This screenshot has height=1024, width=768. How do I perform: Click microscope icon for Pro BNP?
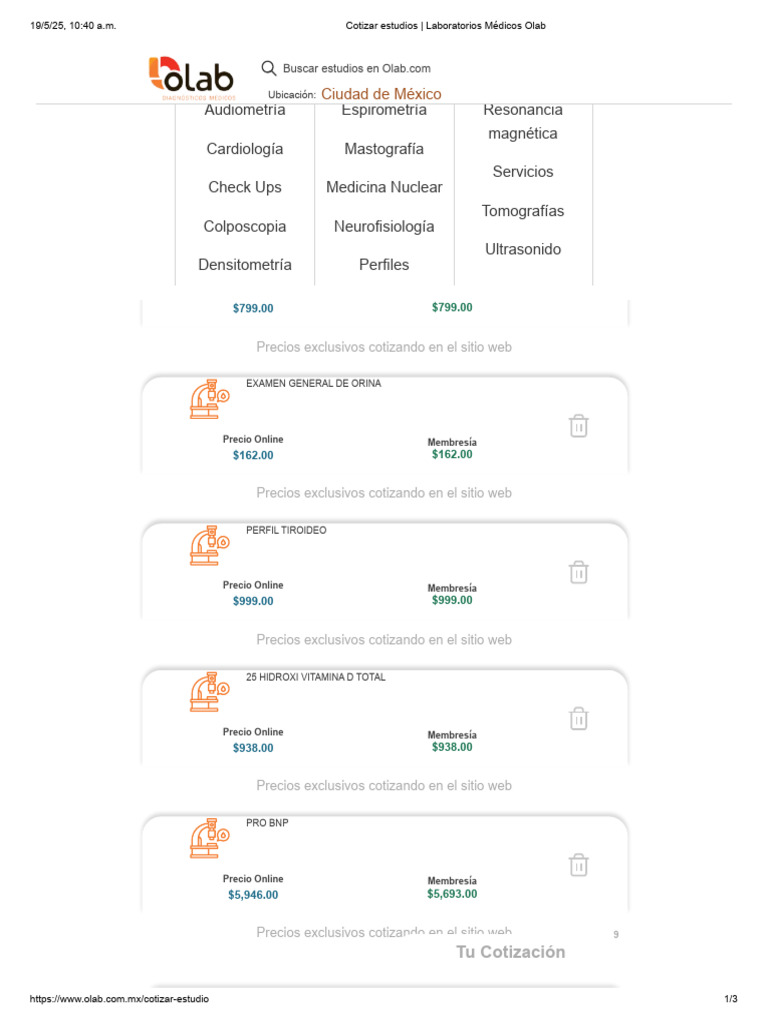point(210,838)
